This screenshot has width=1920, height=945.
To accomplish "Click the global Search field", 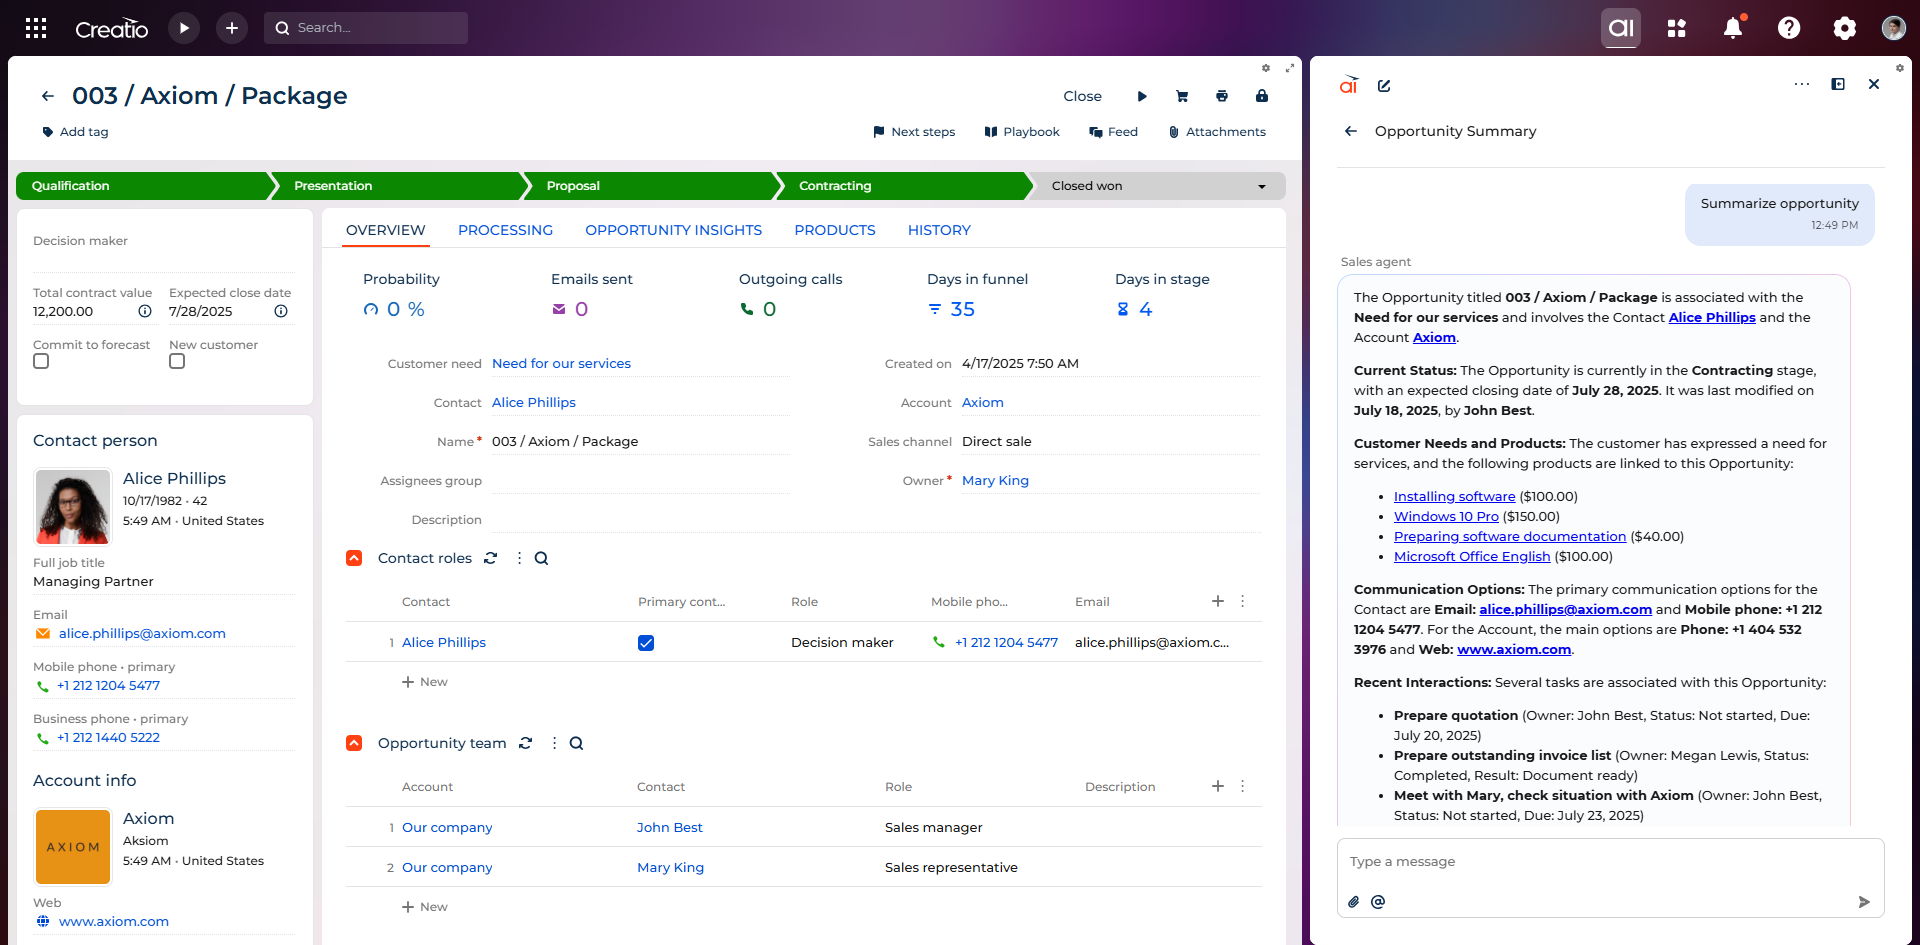I will coord(366,28).
